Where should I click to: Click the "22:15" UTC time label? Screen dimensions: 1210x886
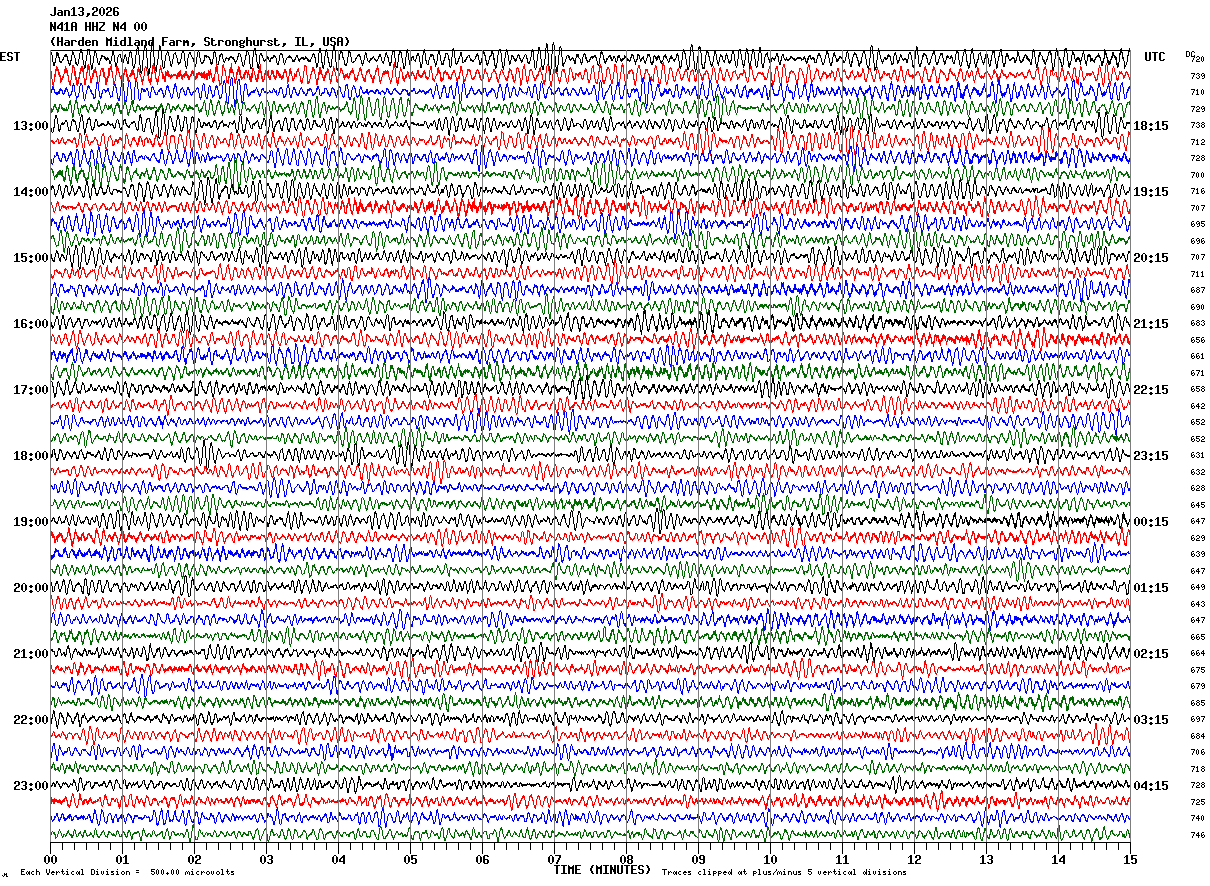pos(1151,390)
